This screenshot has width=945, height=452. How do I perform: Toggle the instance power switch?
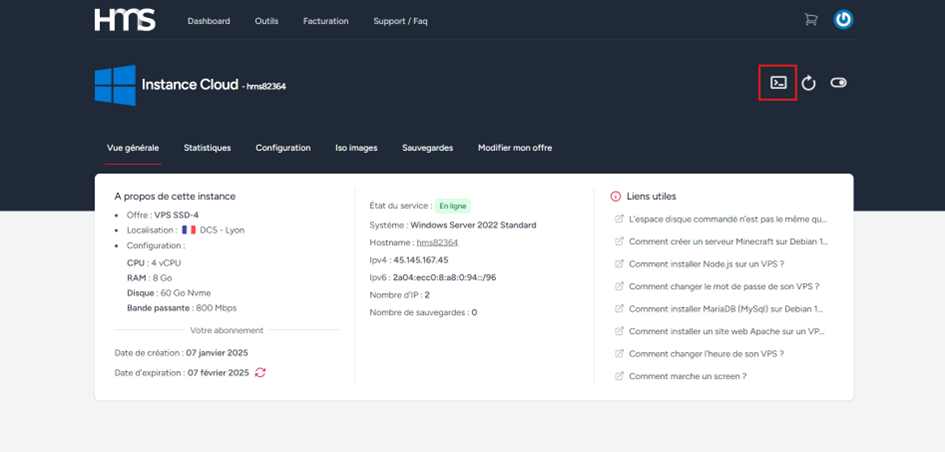click(838, 83)
